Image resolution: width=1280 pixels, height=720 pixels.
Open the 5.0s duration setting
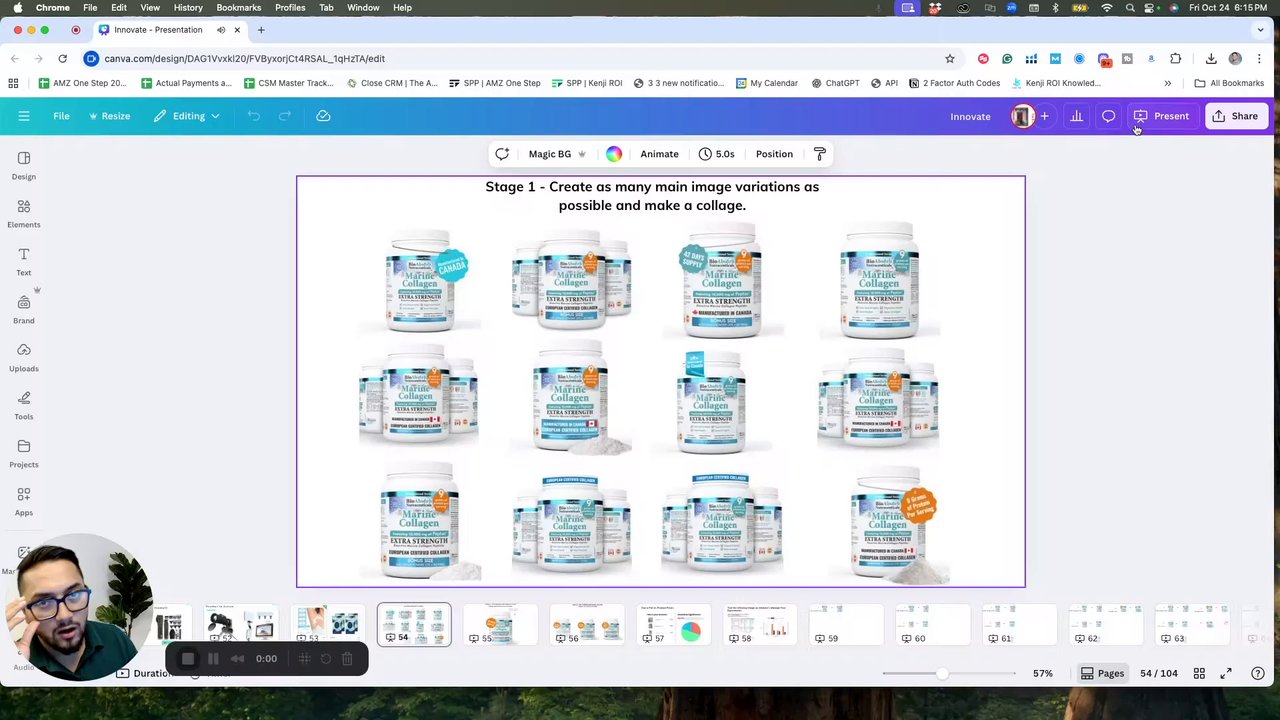pyautogui.click(x=716, y=154)
